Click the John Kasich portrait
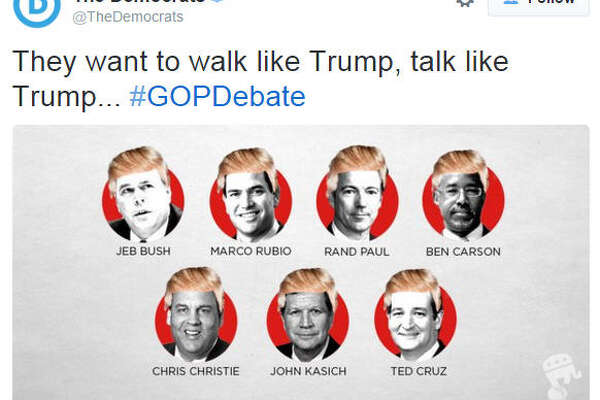This screenshot has width=600, height=400. [308, 315]
